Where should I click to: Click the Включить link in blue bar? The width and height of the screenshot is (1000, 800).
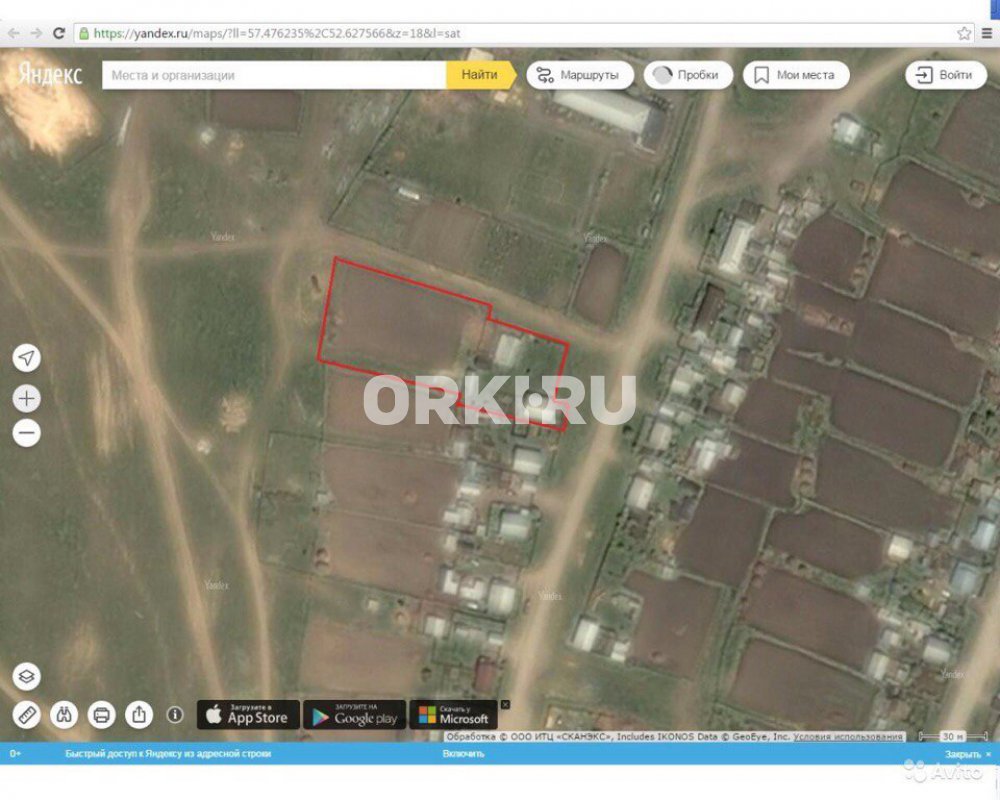(463, 754)
